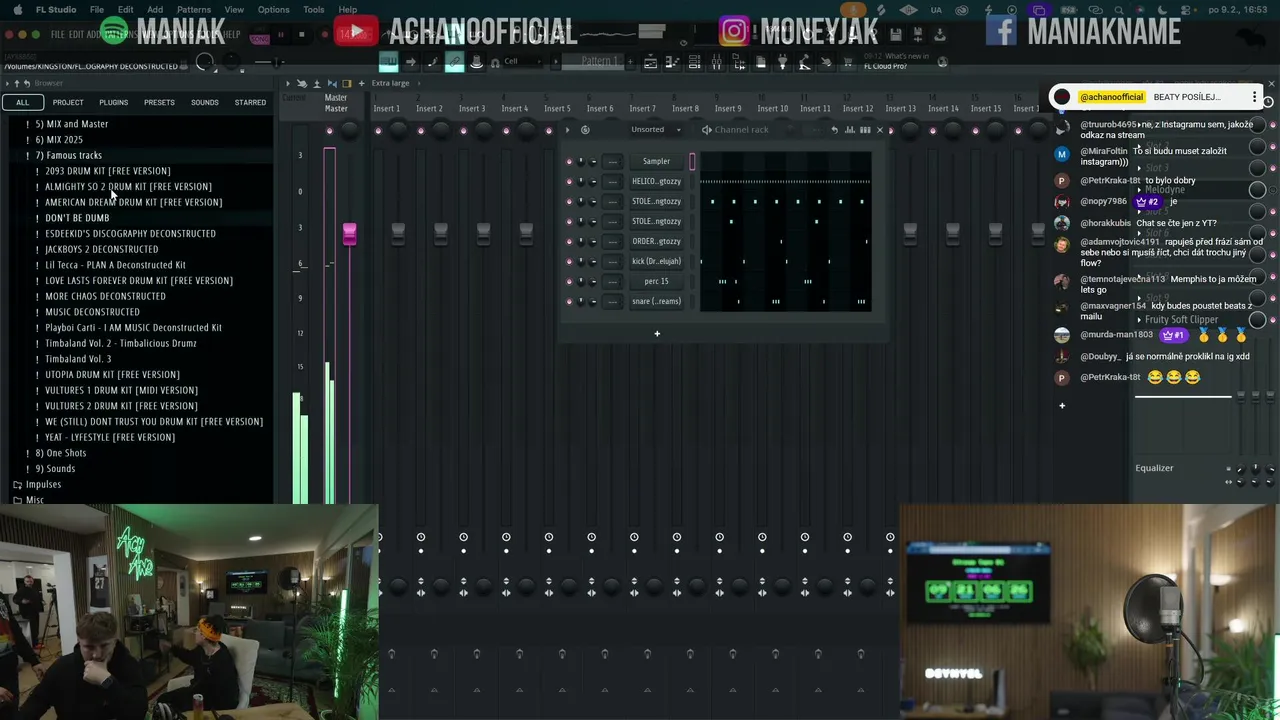The height and width of the screenshot is (720, 1280).
Task: Select the Sampler channel button
Action: [656, 161]
